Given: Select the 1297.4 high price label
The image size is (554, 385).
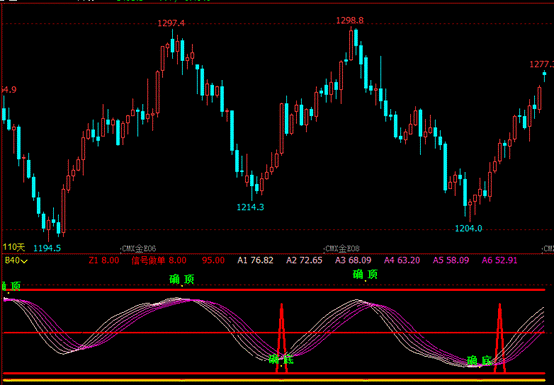Looking at the screenshot, I should click(171, 23).
